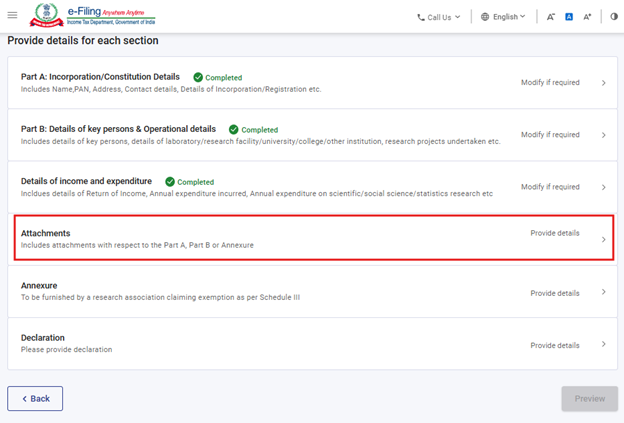The image size is (624, 423).
Task: Increase font size with A+ icon
Action: tap(587, 17)
